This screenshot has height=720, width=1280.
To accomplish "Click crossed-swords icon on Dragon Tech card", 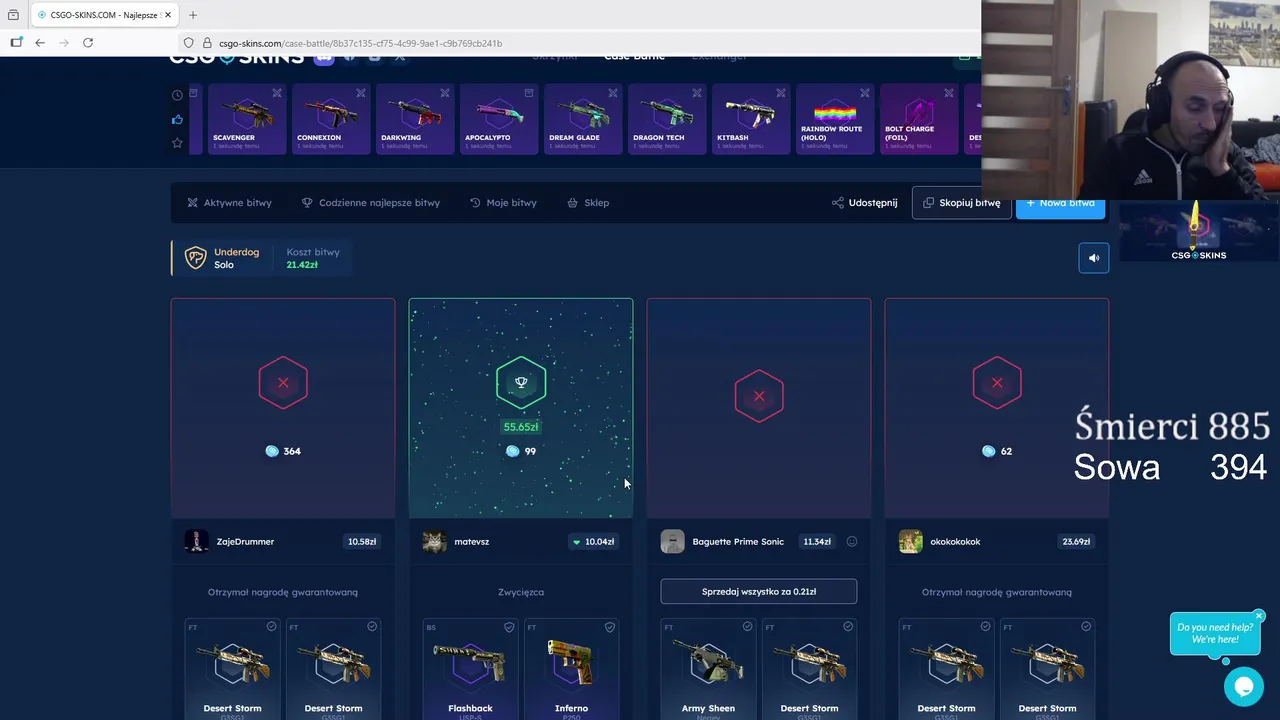I will pos(697,93).
